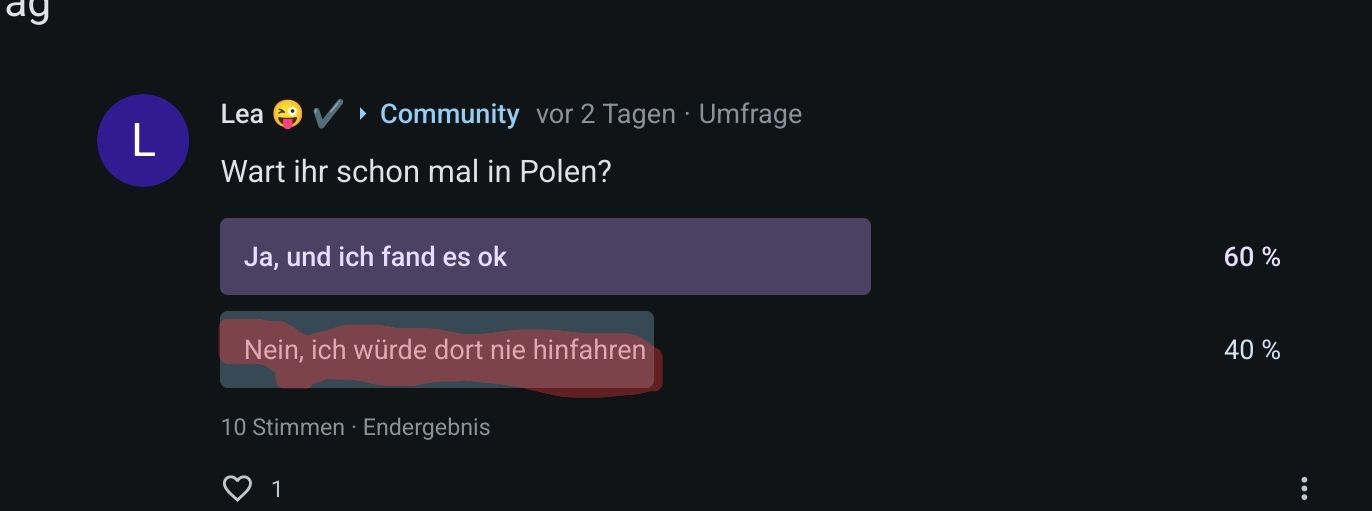Open Lea's profile by username
Viewport: 1372px width, 511px height.
point(242,114)
